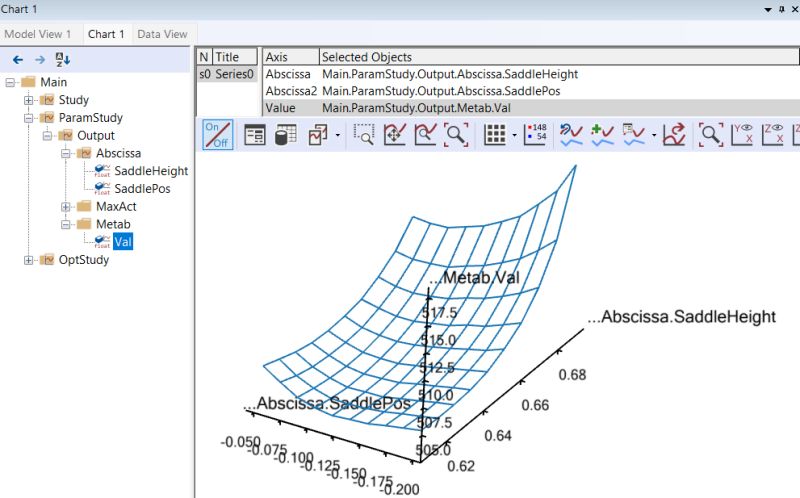Image resolution: width=800 pixels, height=498 pixels.
Task: Select the zoom rectangle selection tool
Action: (364, 135)
